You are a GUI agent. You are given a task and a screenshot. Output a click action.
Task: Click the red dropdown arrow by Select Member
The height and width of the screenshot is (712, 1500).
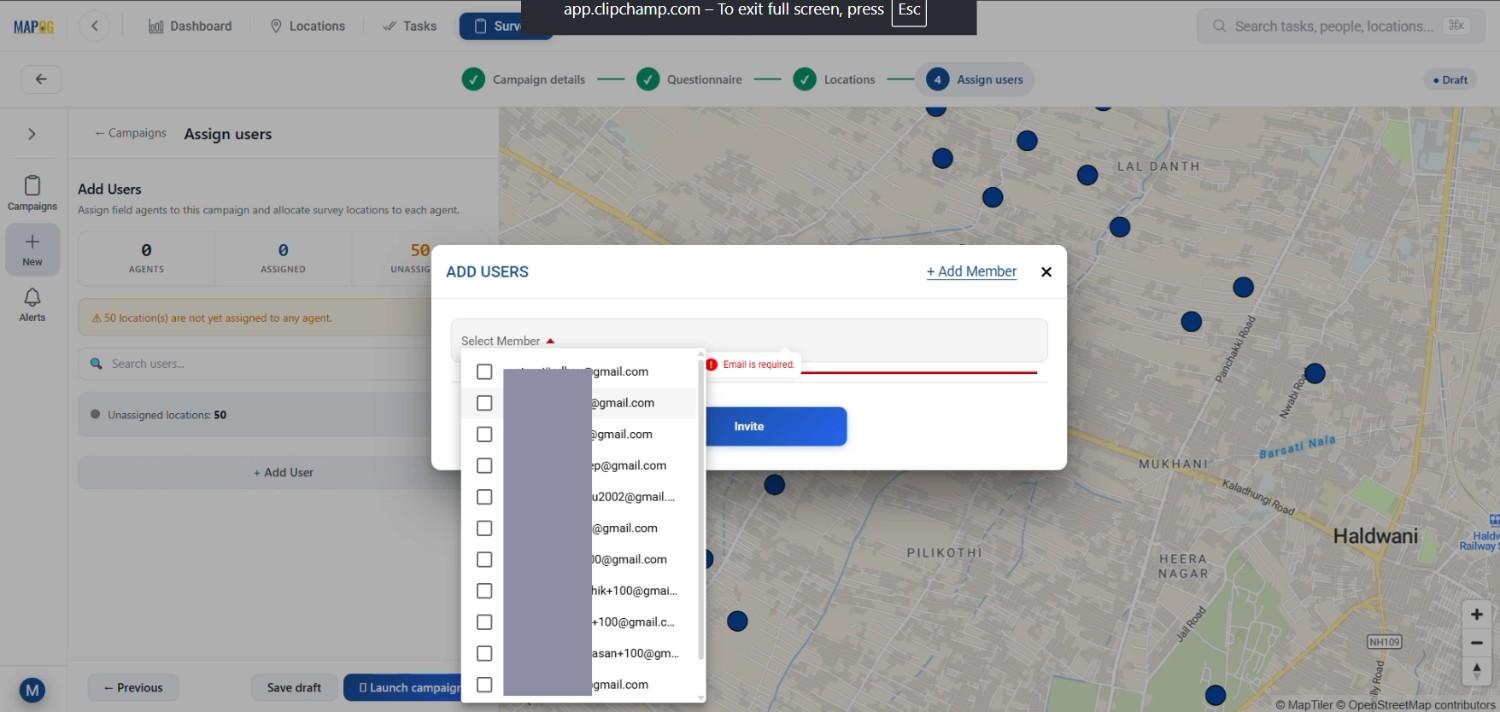[x=550, y=341]
